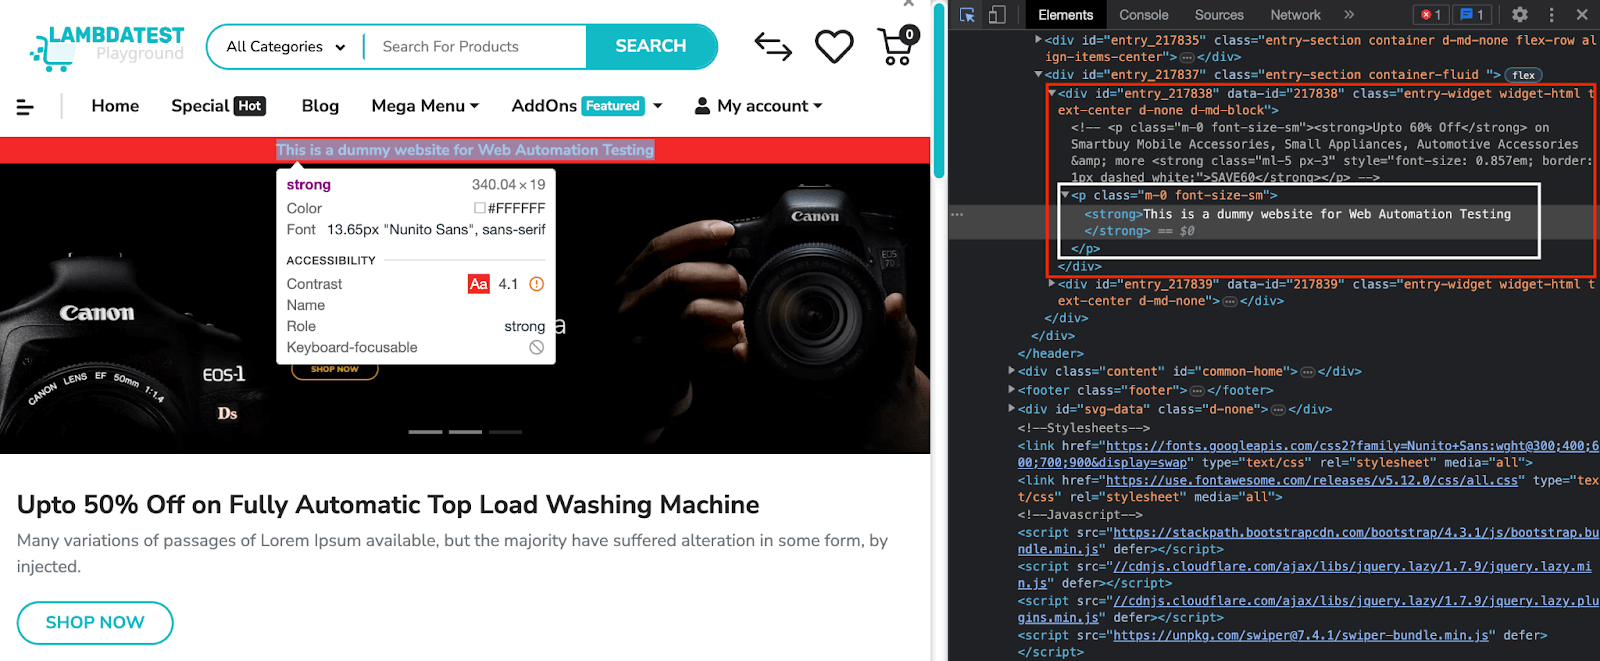1600x661 pixels.
Task: Open the fontawesome all.css link
Action: (1312, 481)
